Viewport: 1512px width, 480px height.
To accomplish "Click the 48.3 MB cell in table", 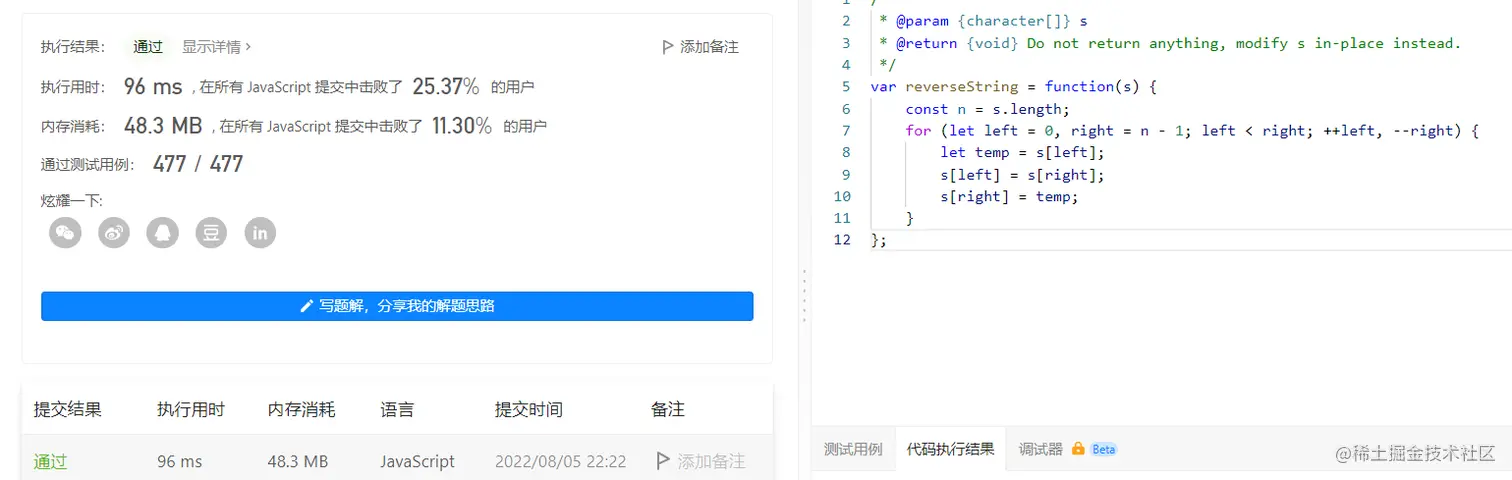I will pyautogui.click(x=298, y=461).
